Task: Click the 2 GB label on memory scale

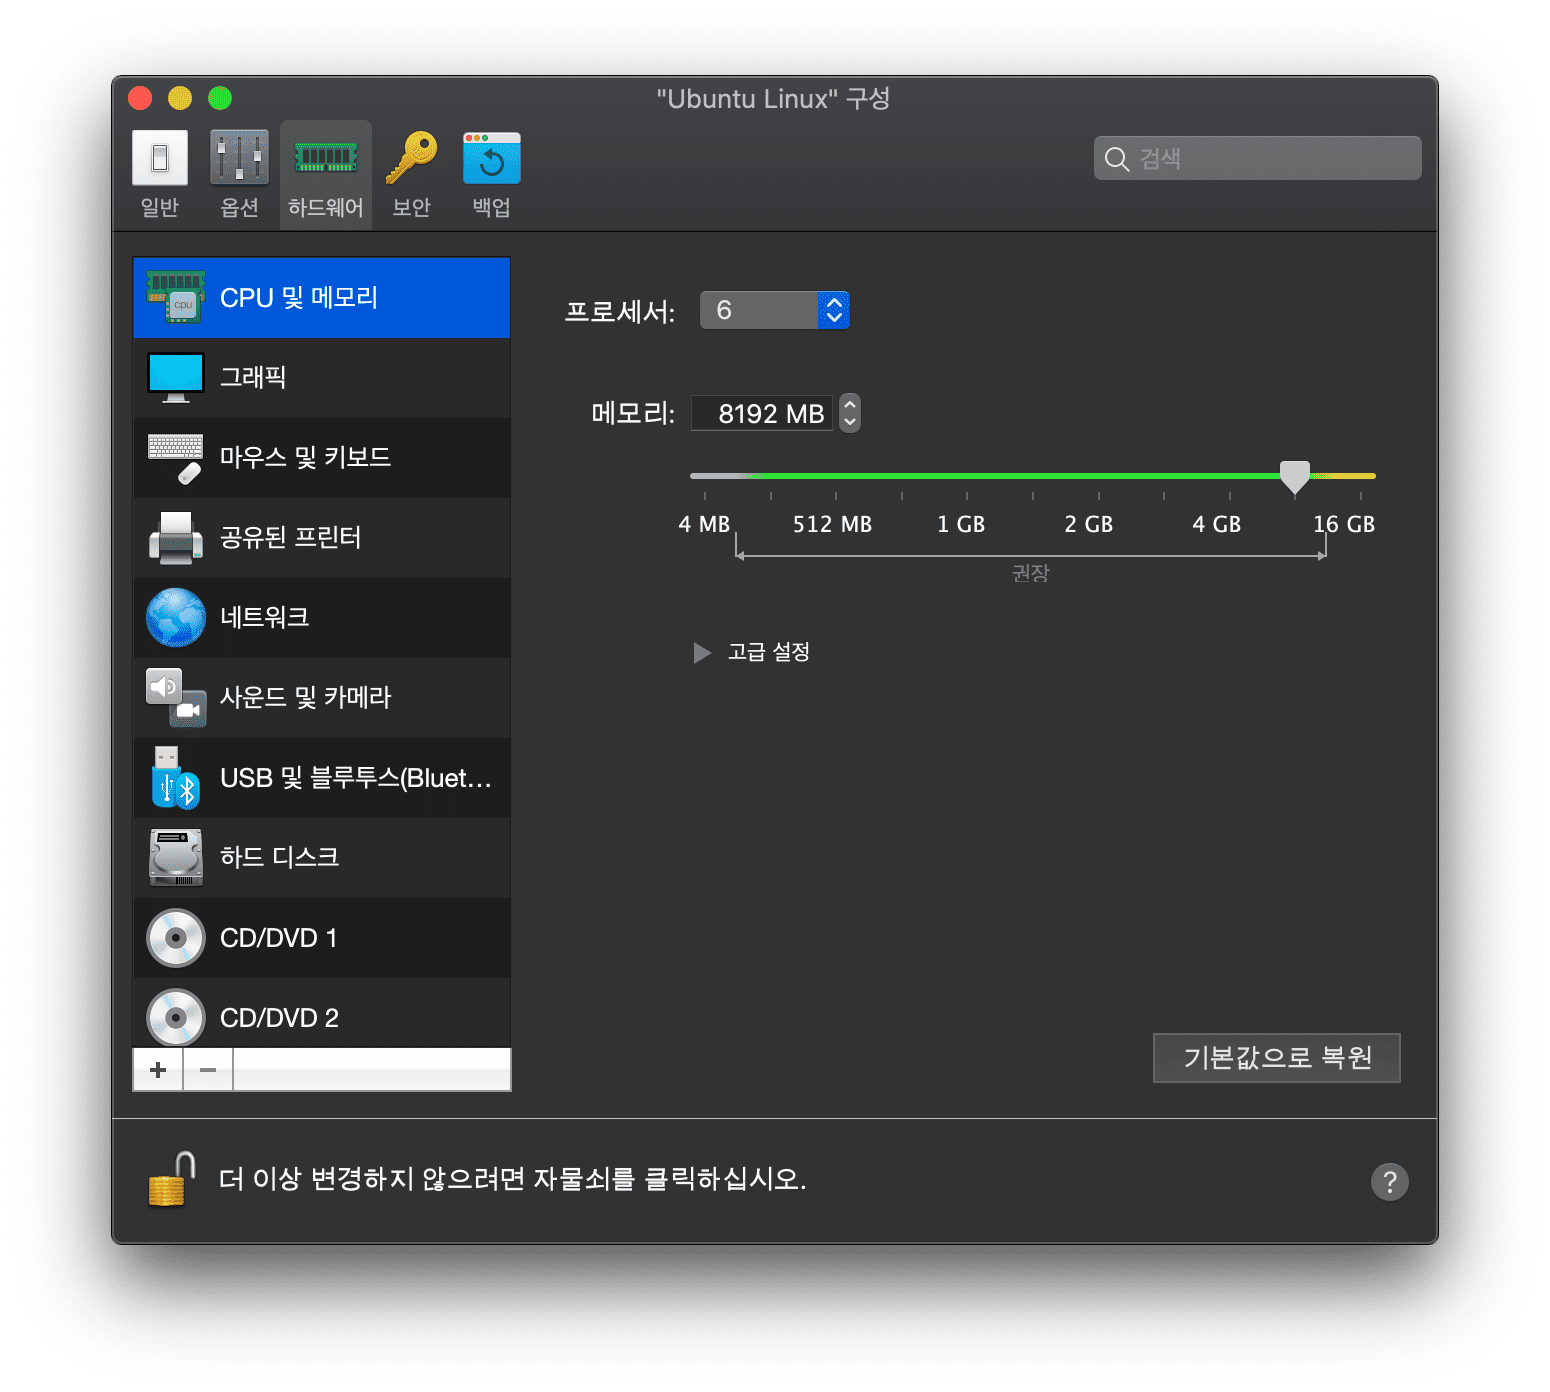Action: pos(1088,525)
